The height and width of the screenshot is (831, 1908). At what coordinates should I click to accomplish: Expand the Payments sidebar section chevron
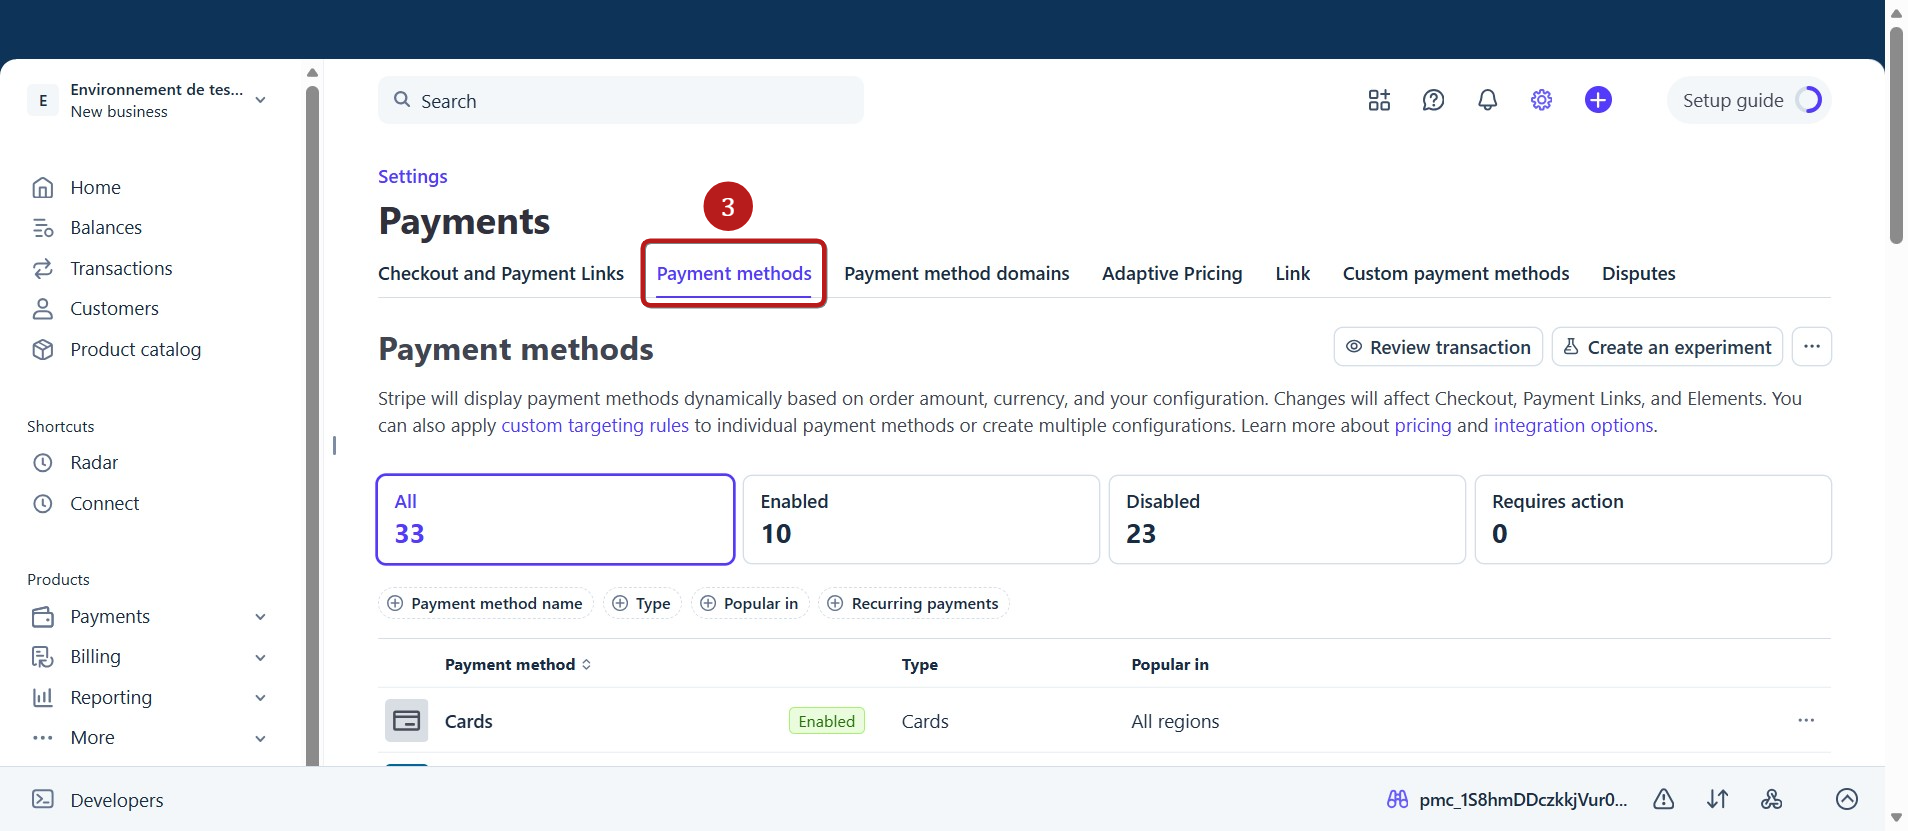[x=260, y=617]
